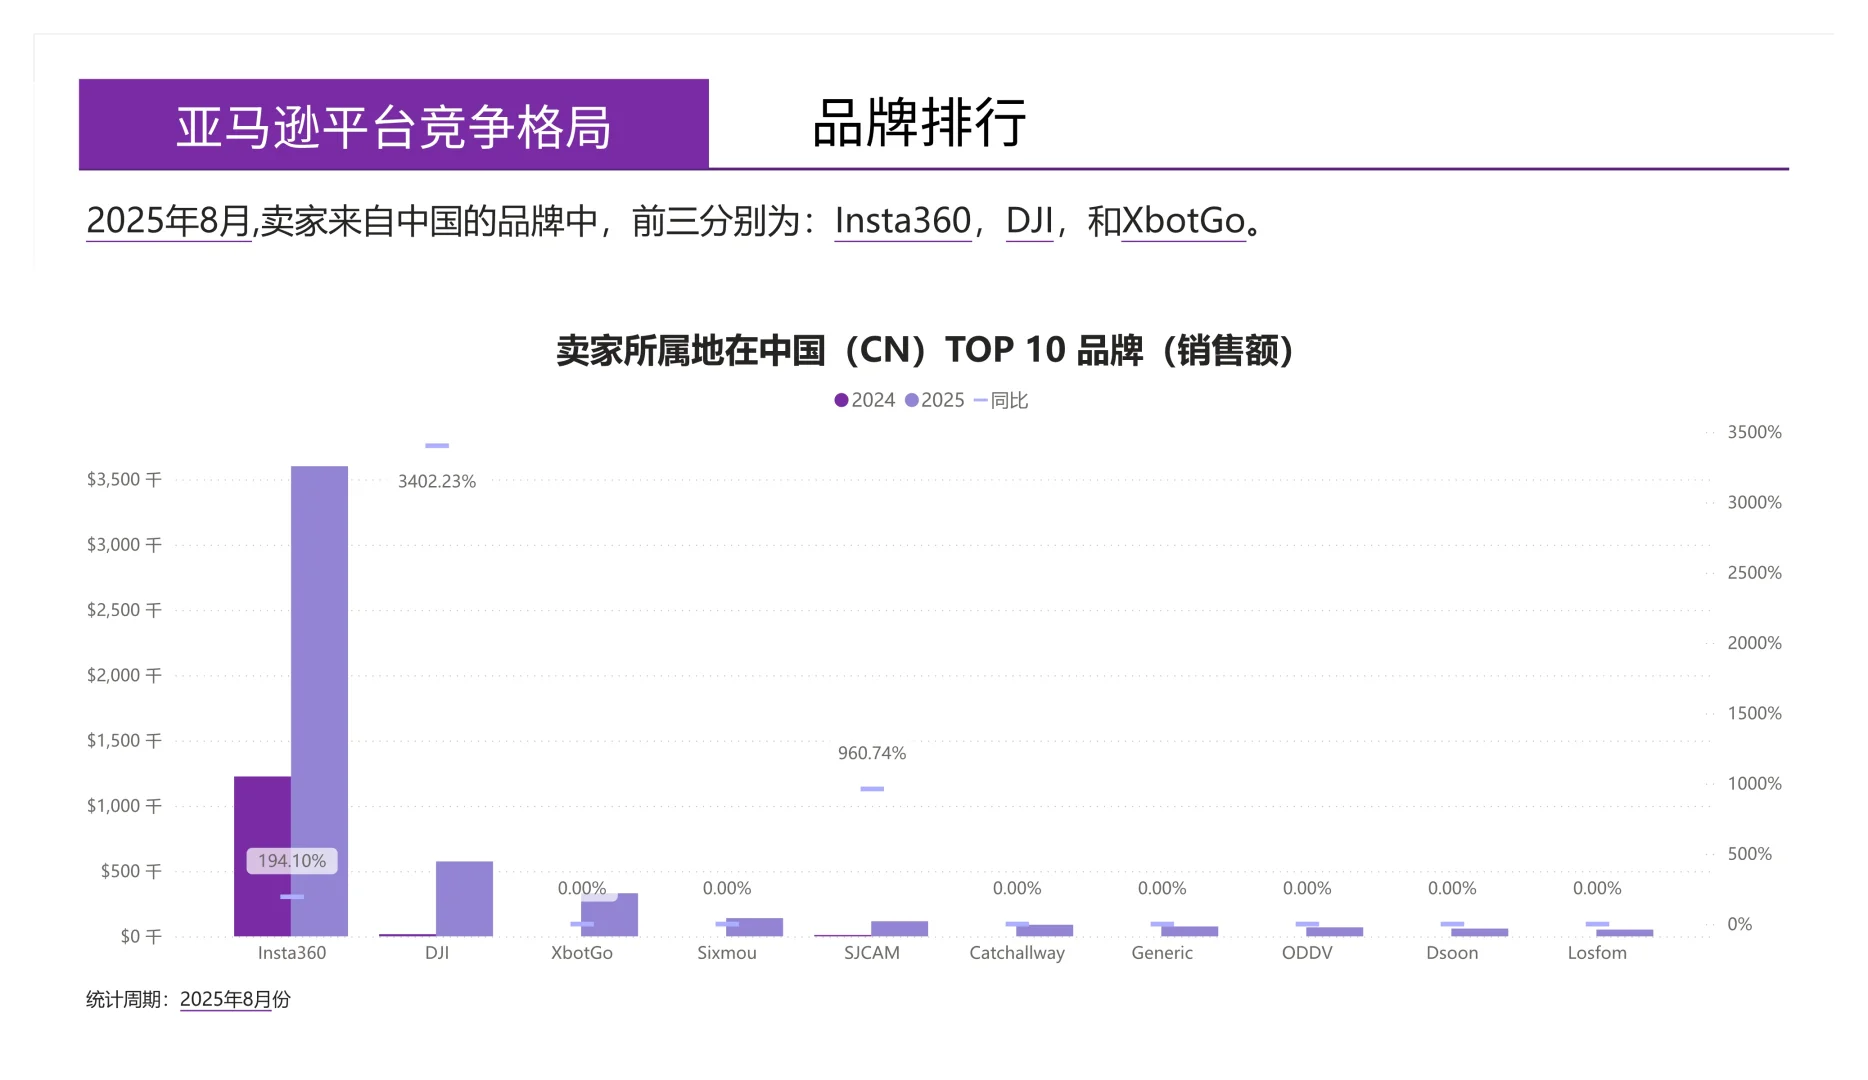Click the 3402.23% data label above DJI
This screenshot has height=1080, width=1868.
click(437, 481)
